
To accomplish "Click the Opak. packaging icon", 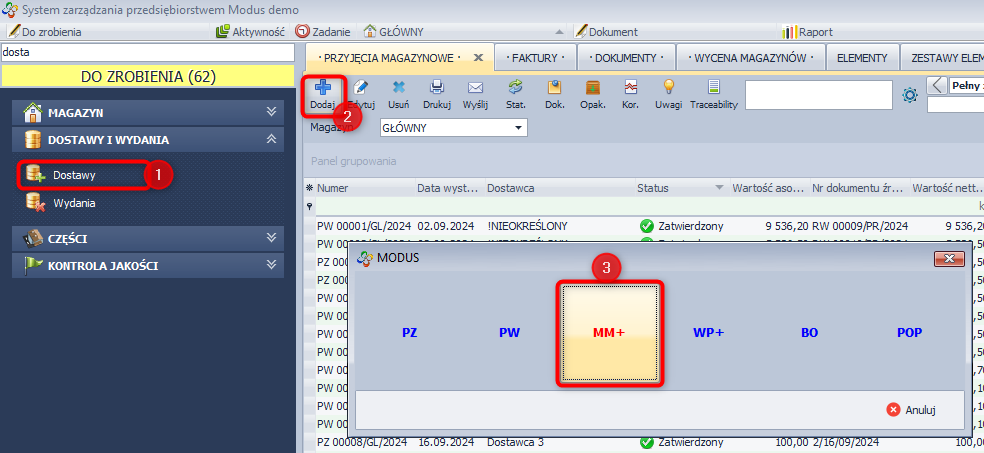I will tap(593, 89).
